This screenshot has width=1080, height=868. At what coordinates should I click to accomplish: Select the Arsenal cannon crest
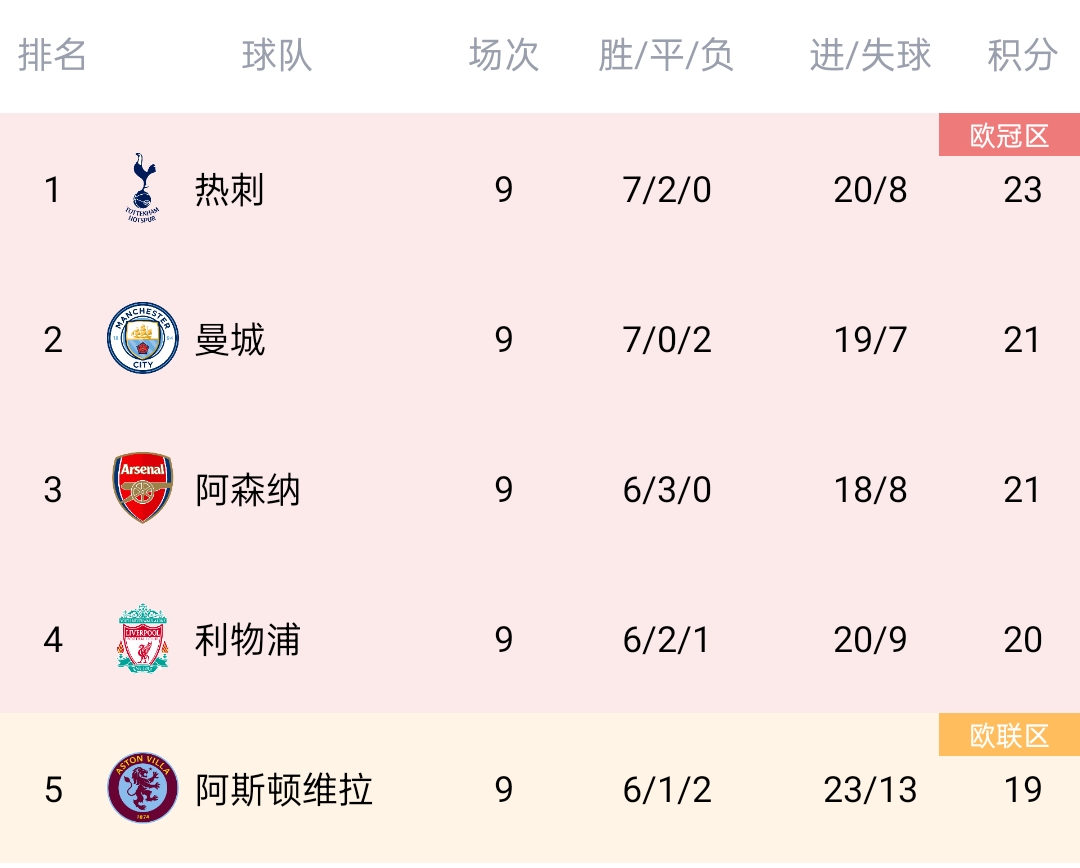click(143, 488)
